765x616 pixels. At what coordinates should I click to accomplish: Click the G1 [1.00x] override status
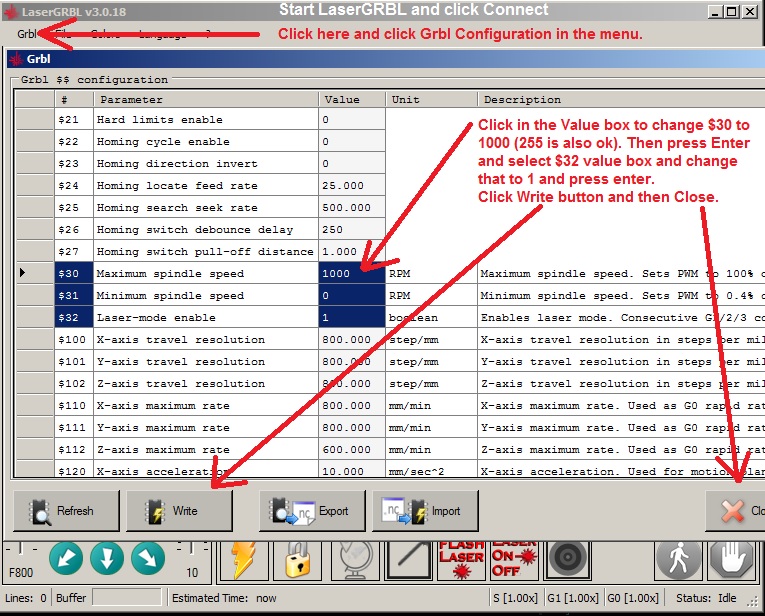(573, 598)
